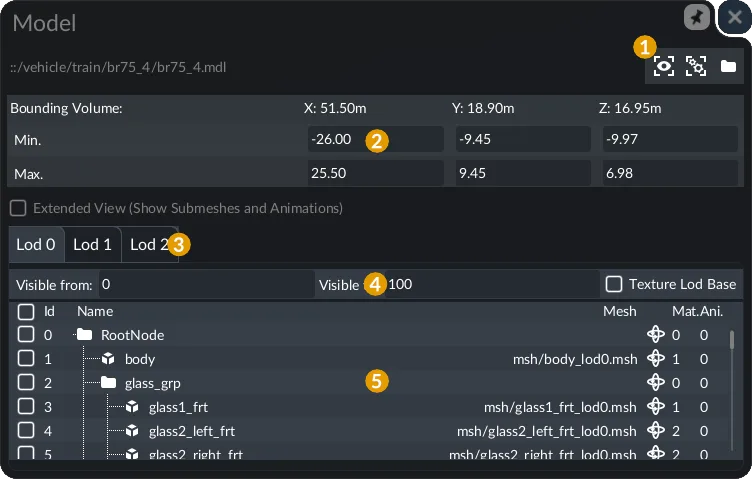Click the msh/body_lod0.msh mesh path

coord(575,359)
